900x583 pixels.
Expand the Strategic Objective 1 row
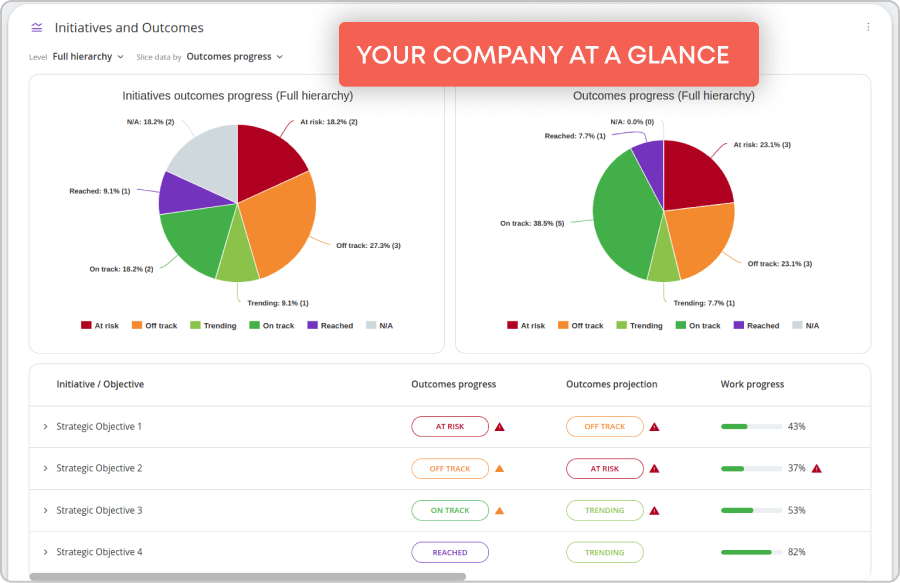44,426
